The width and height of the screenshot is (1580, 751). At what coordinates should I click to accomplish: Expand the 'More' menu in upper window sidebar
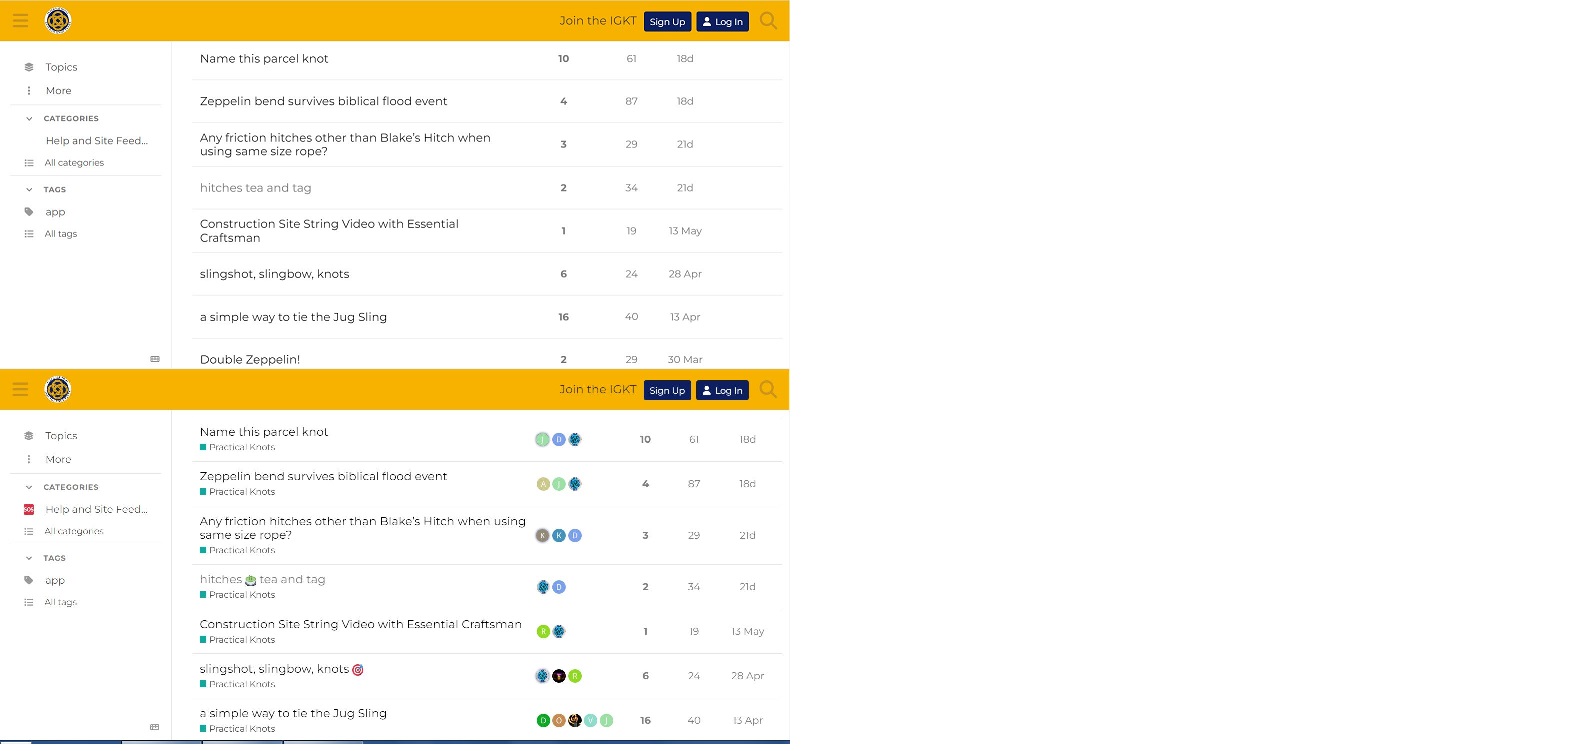click(x=58, y=90)
